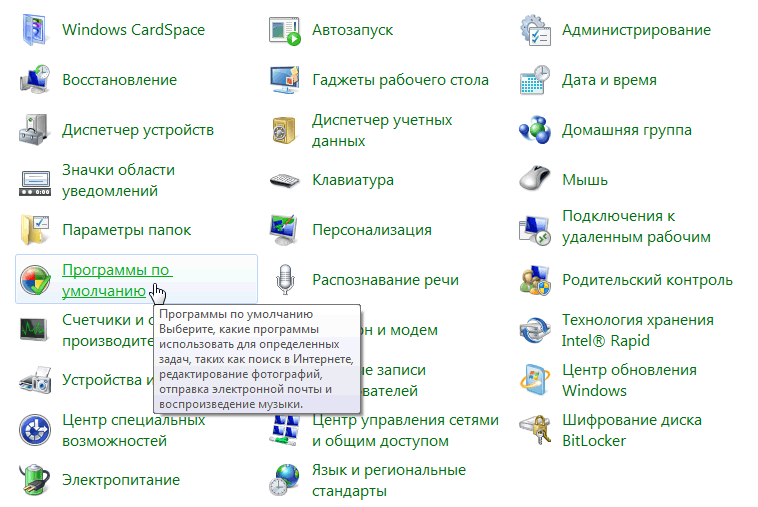Open the Мышь text link
The height and width of the screenshot is (507, 758).
[x=584, y=180]
